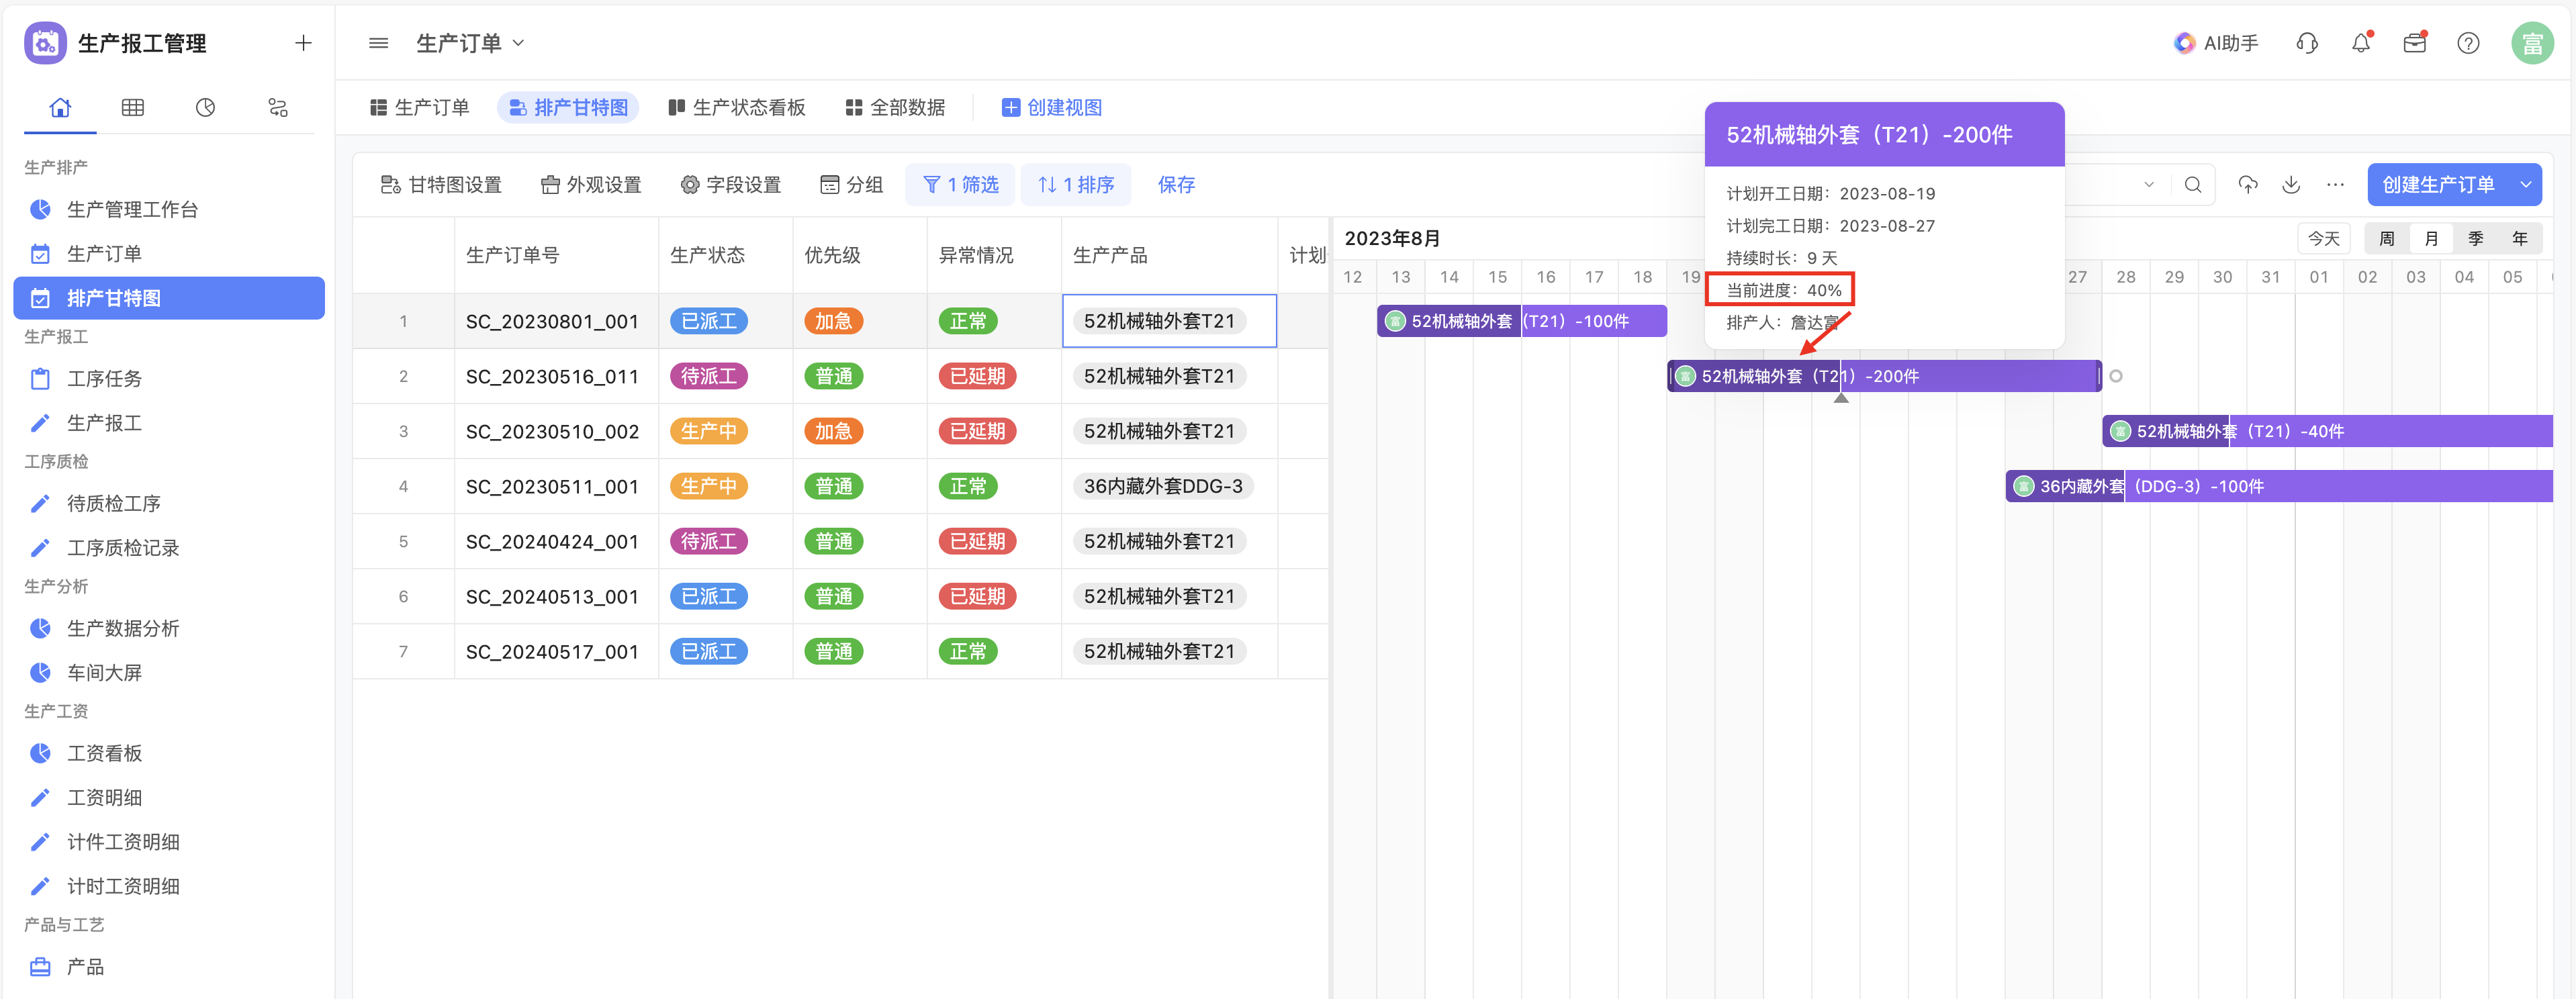Set timeline scale to 周

click(x=2387, y=239)
